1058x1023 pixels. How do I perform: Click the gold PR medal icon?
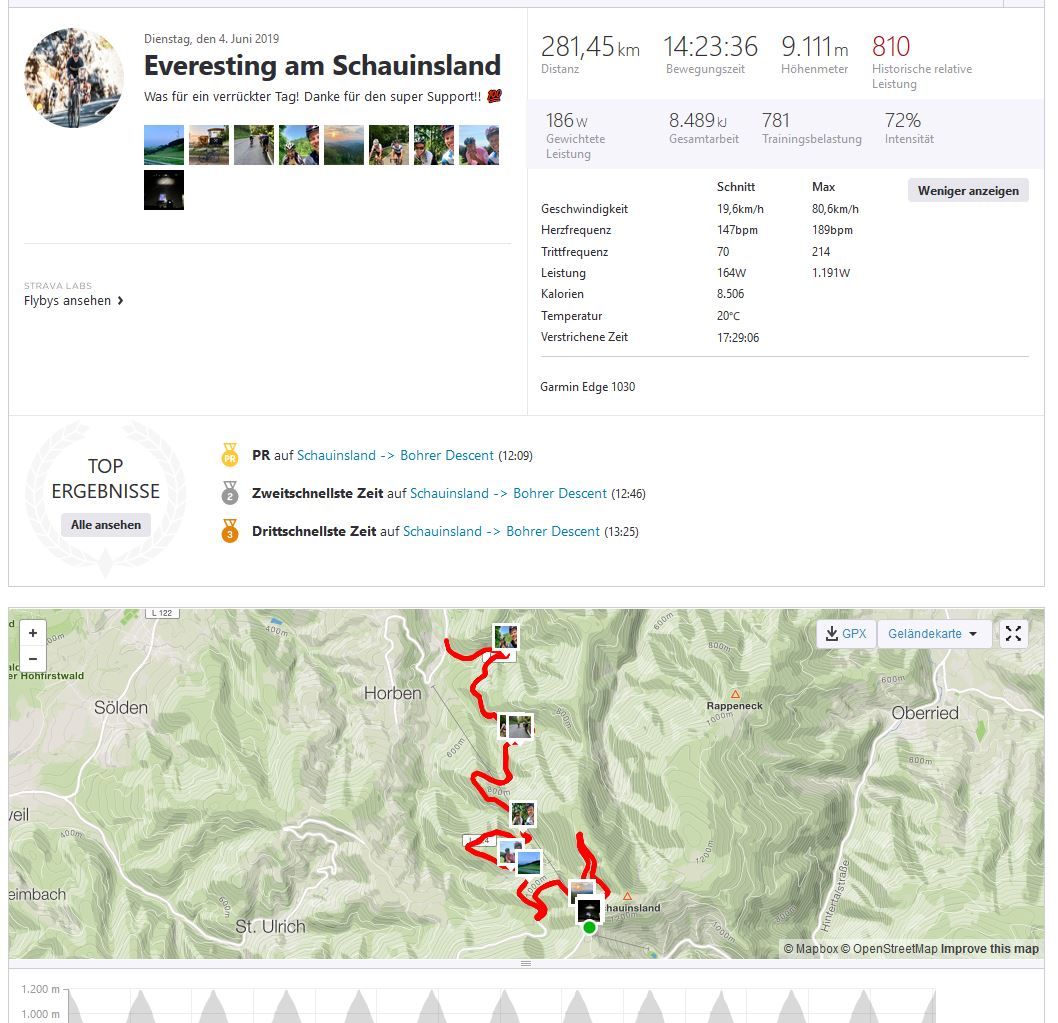(x=230, y=456)
